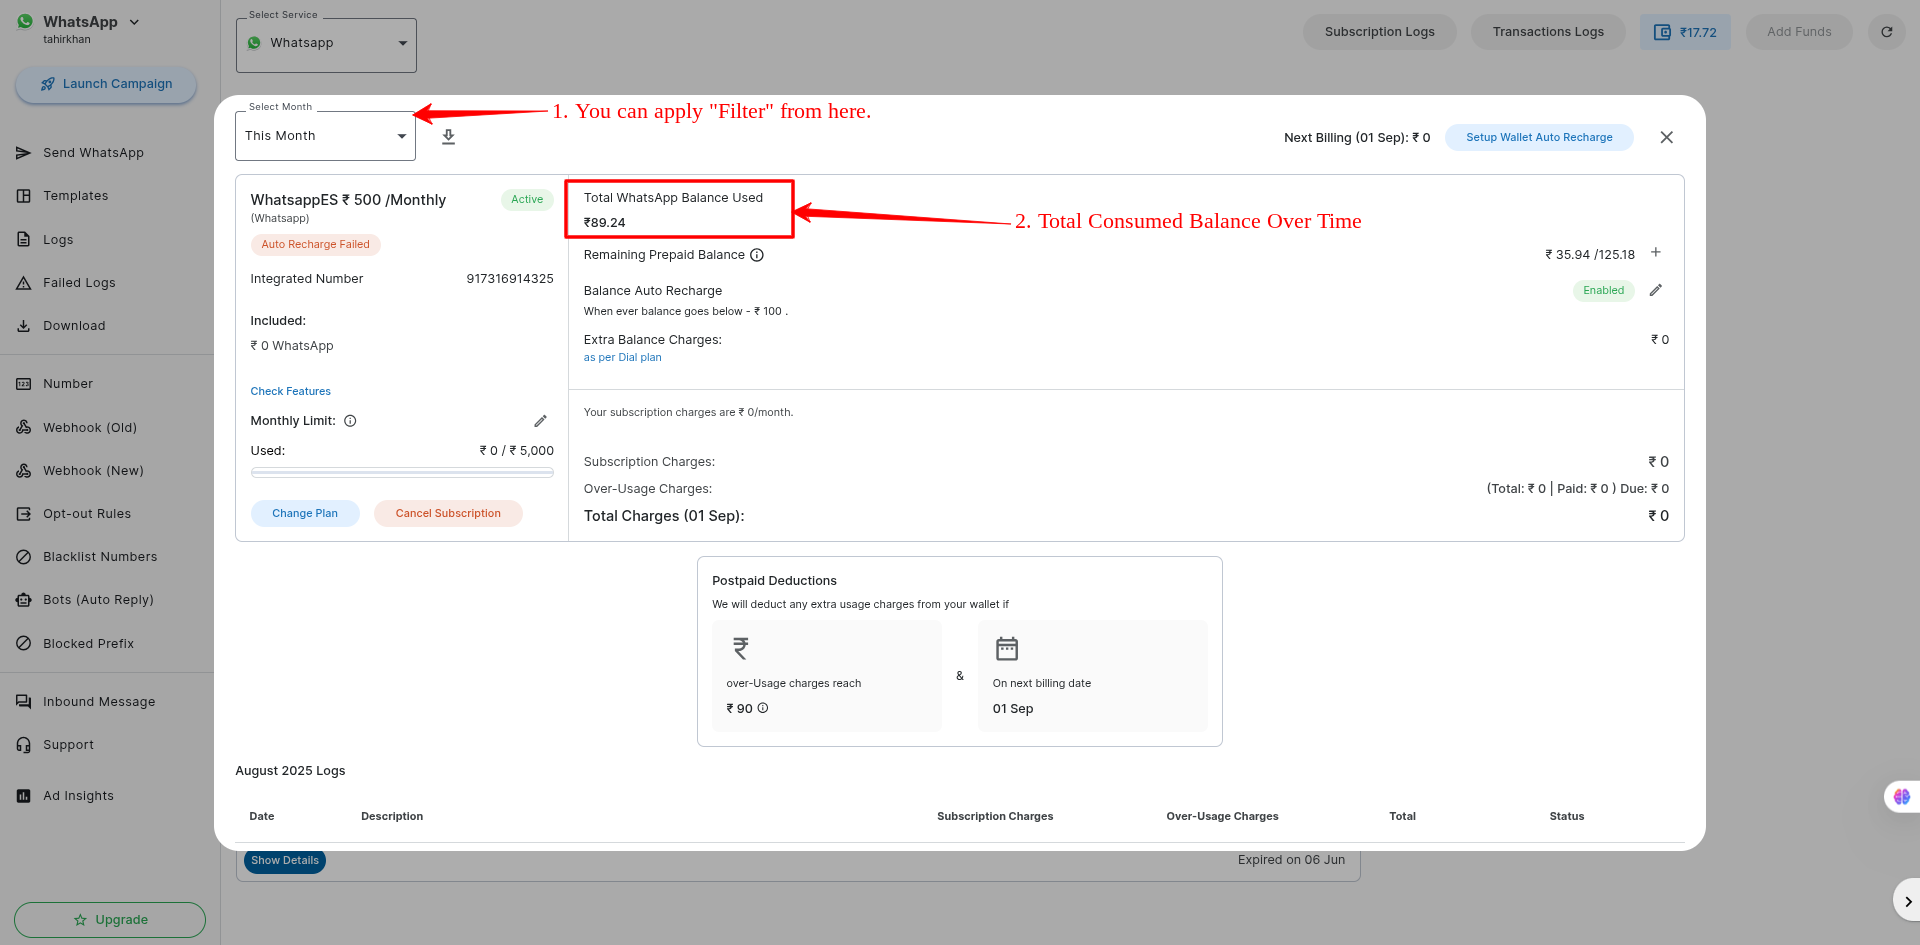This screenshot has height=945, width=1920.
Task: Click the Active status badge
Action: coord(527,200)
